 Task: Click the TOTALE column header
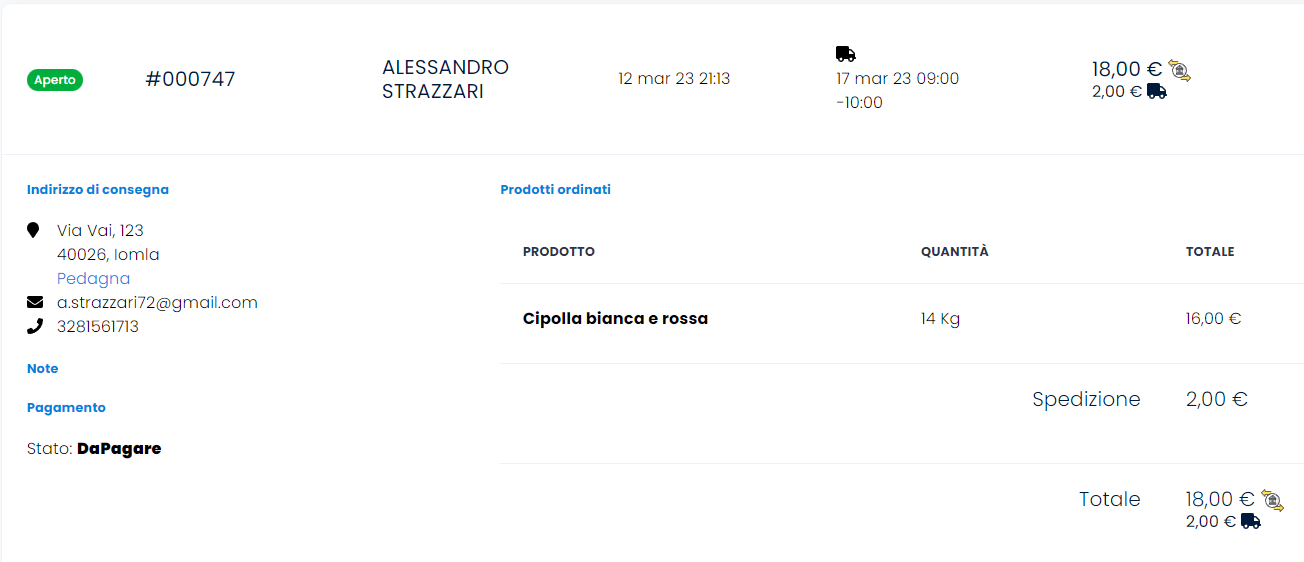pos(1209,252)
